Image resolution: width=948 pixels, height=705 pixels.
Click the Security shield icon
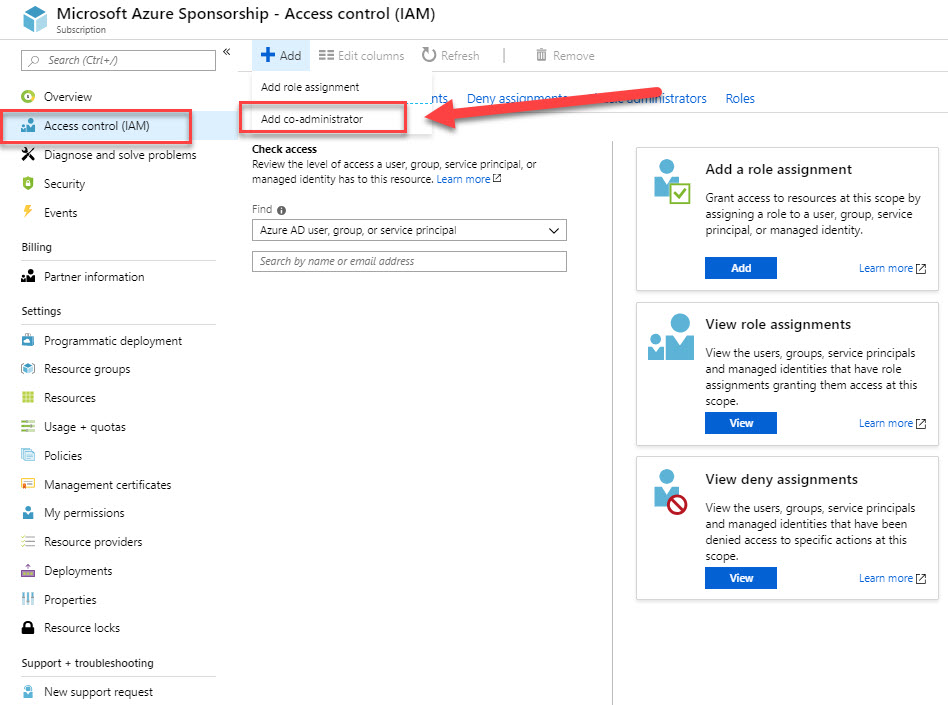pyautogui.click(x=28, y=183)
